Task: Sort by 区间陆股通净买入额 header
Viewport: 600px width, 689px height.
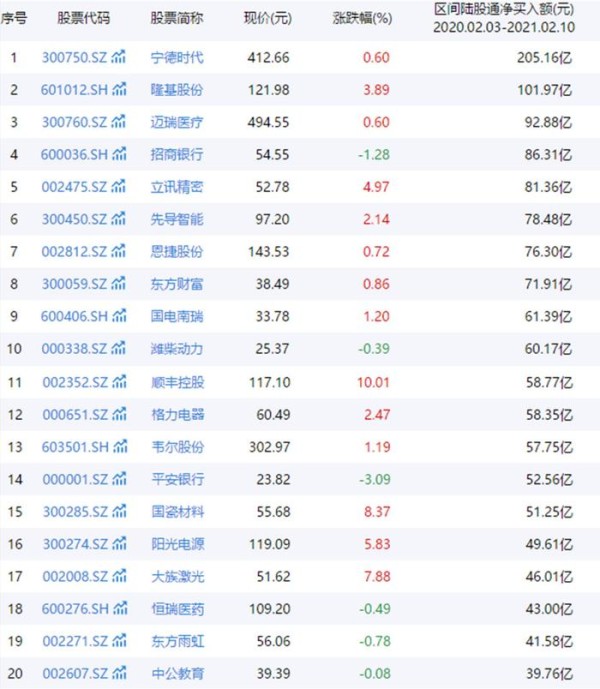Action: [504, 18]
